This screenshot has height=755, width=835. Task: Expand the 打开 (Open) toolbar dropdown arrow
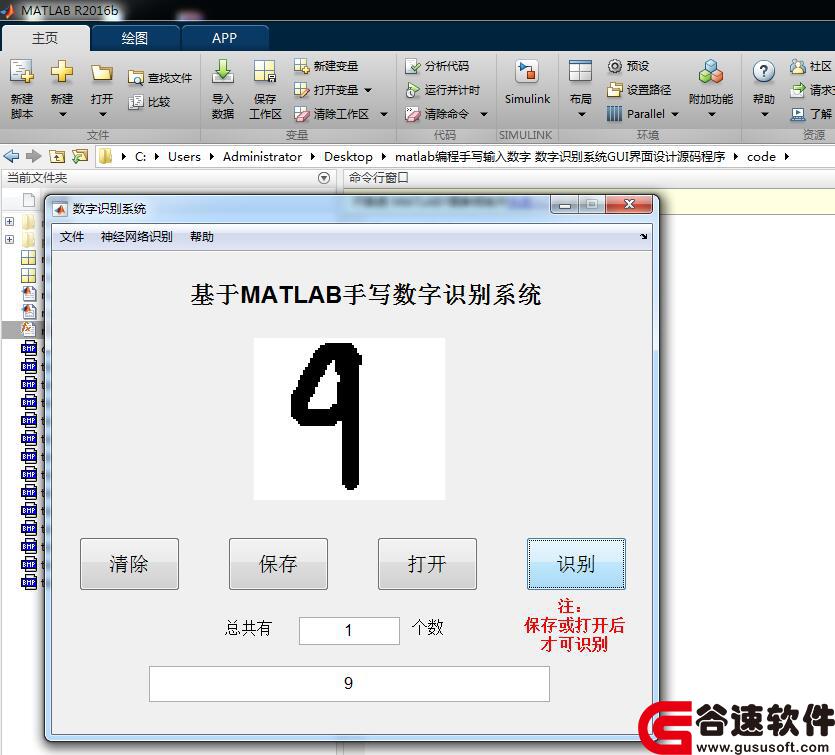[x=102, y=114]
